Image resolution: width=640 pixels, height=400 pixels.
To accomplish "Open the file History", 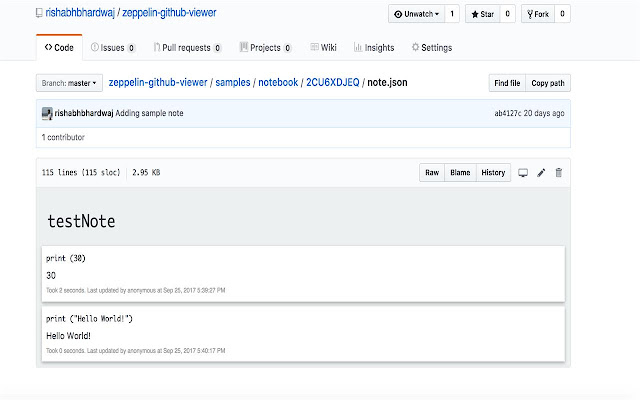I will pyautogui.click(x=493, y=173).
